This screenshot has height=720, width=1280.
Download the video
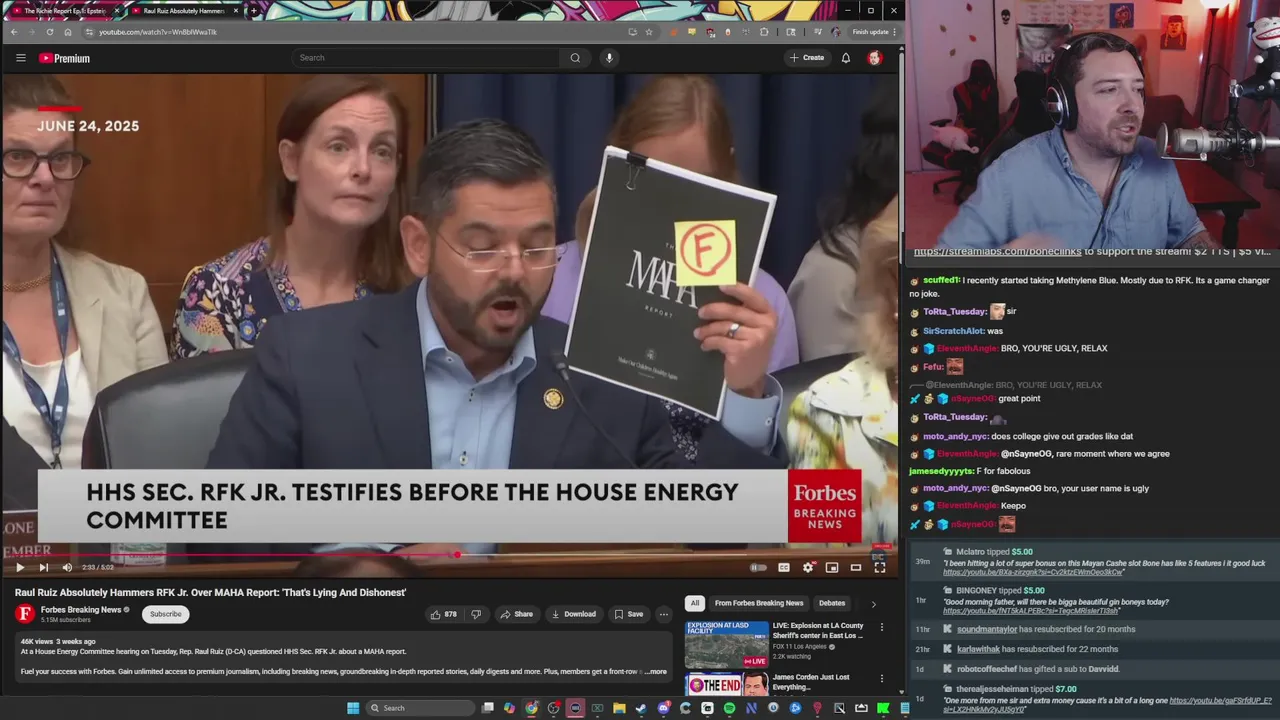pyautogui.click(x=574, y=614)
